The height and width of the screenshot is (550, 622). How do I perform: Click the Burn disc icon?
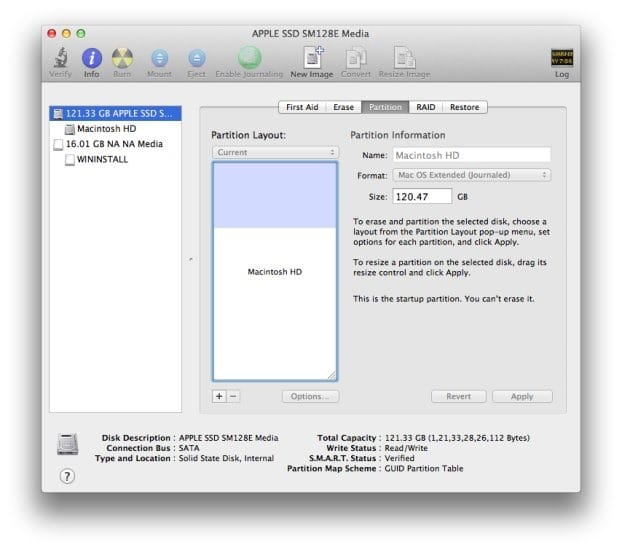pos(122,59)
